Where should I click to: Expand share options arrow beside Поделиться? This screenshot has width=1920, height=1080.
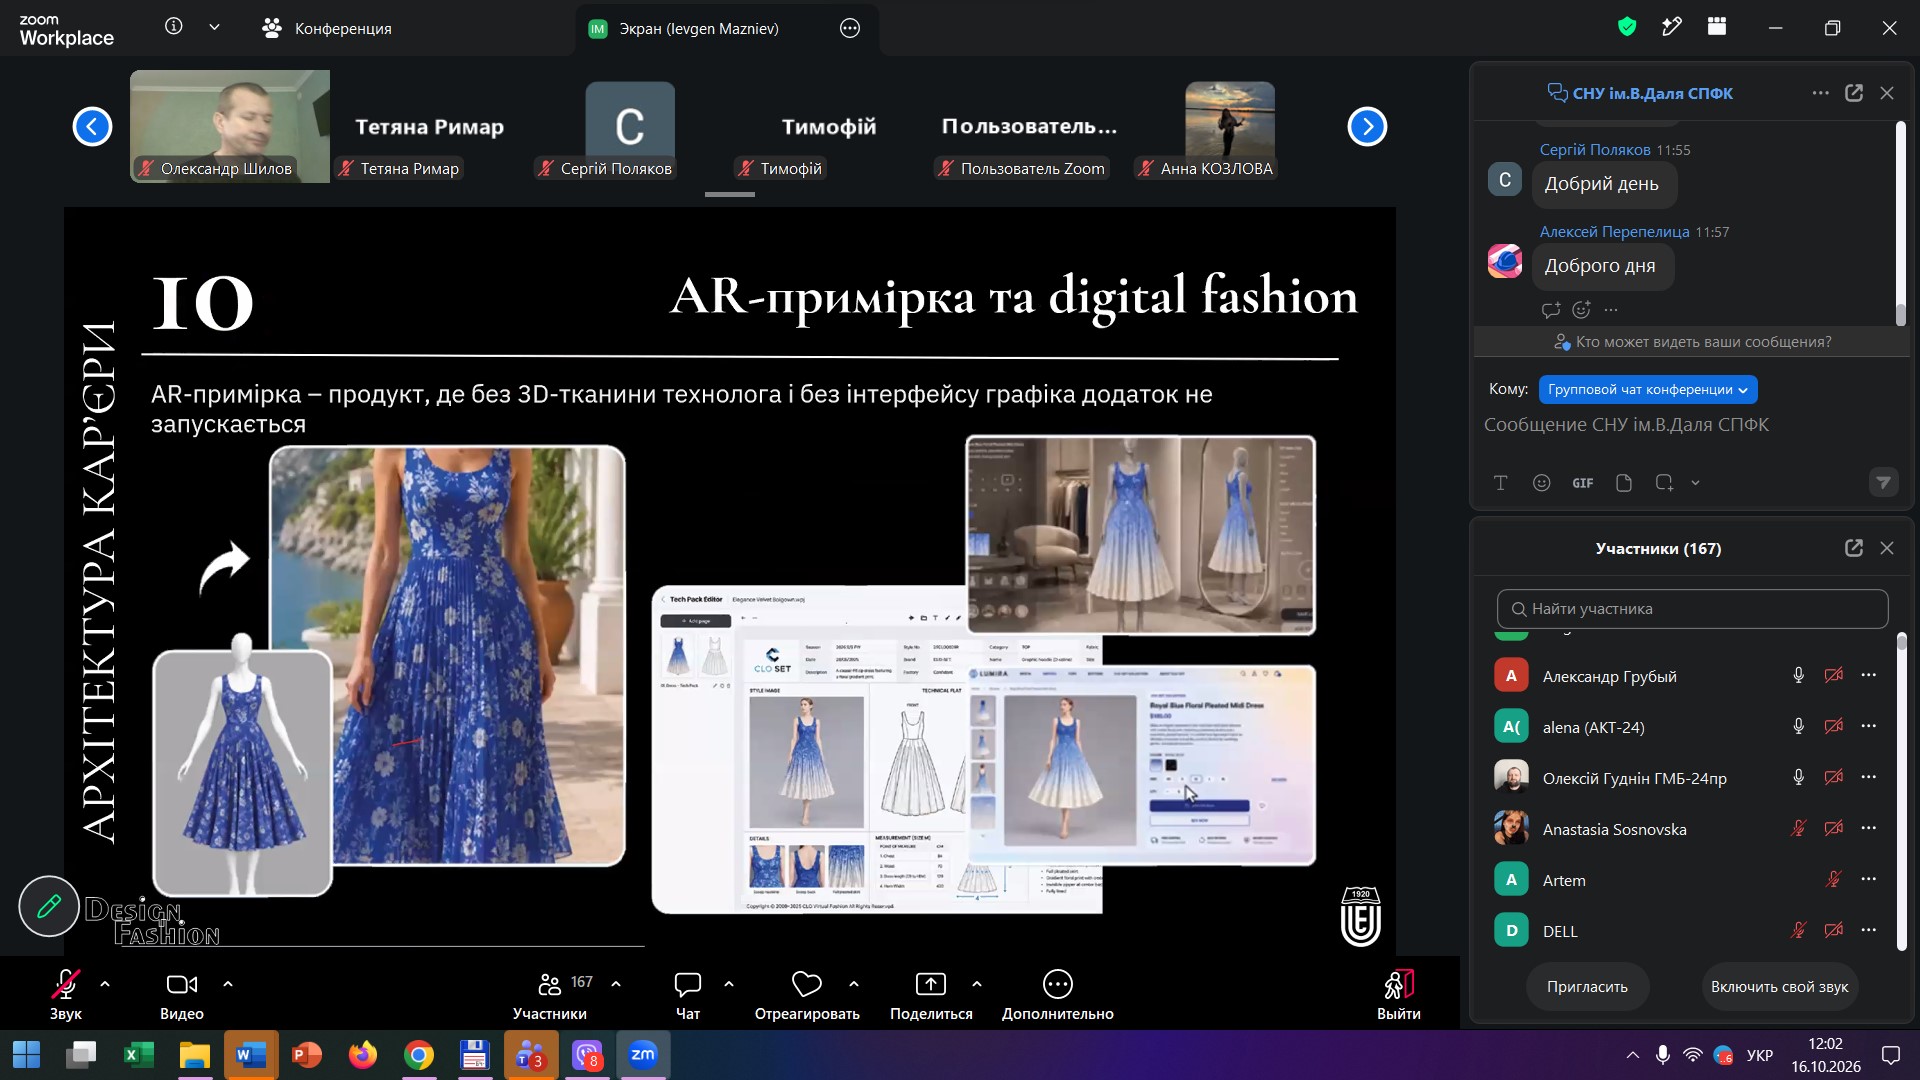pyautogui.click(x=976, y=984)
